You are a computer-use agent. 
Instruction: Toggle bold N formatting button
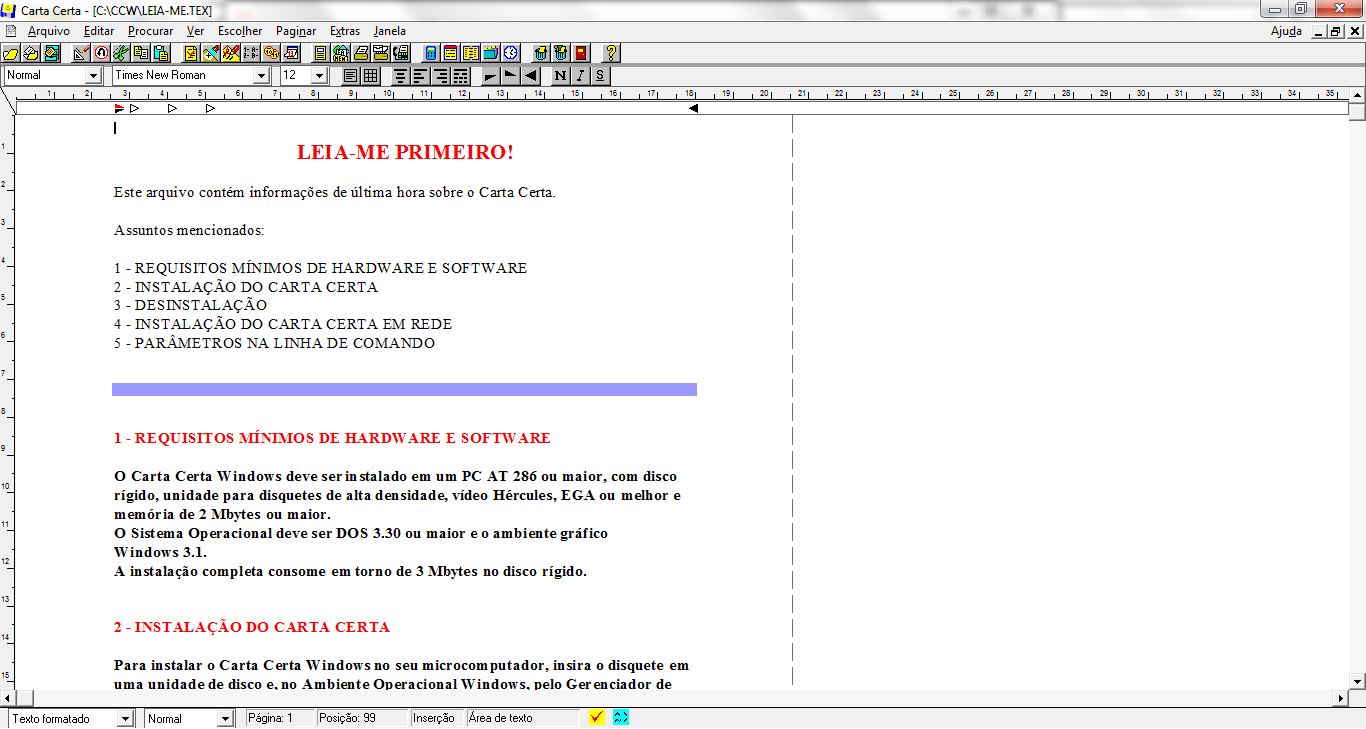[560, 76]
